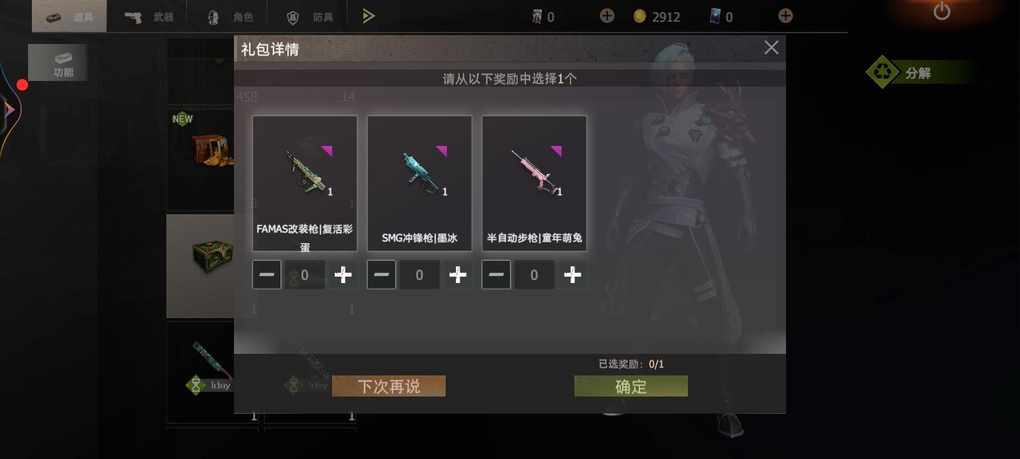
Task: Click the 确定 confirm button
Action: 631,386
